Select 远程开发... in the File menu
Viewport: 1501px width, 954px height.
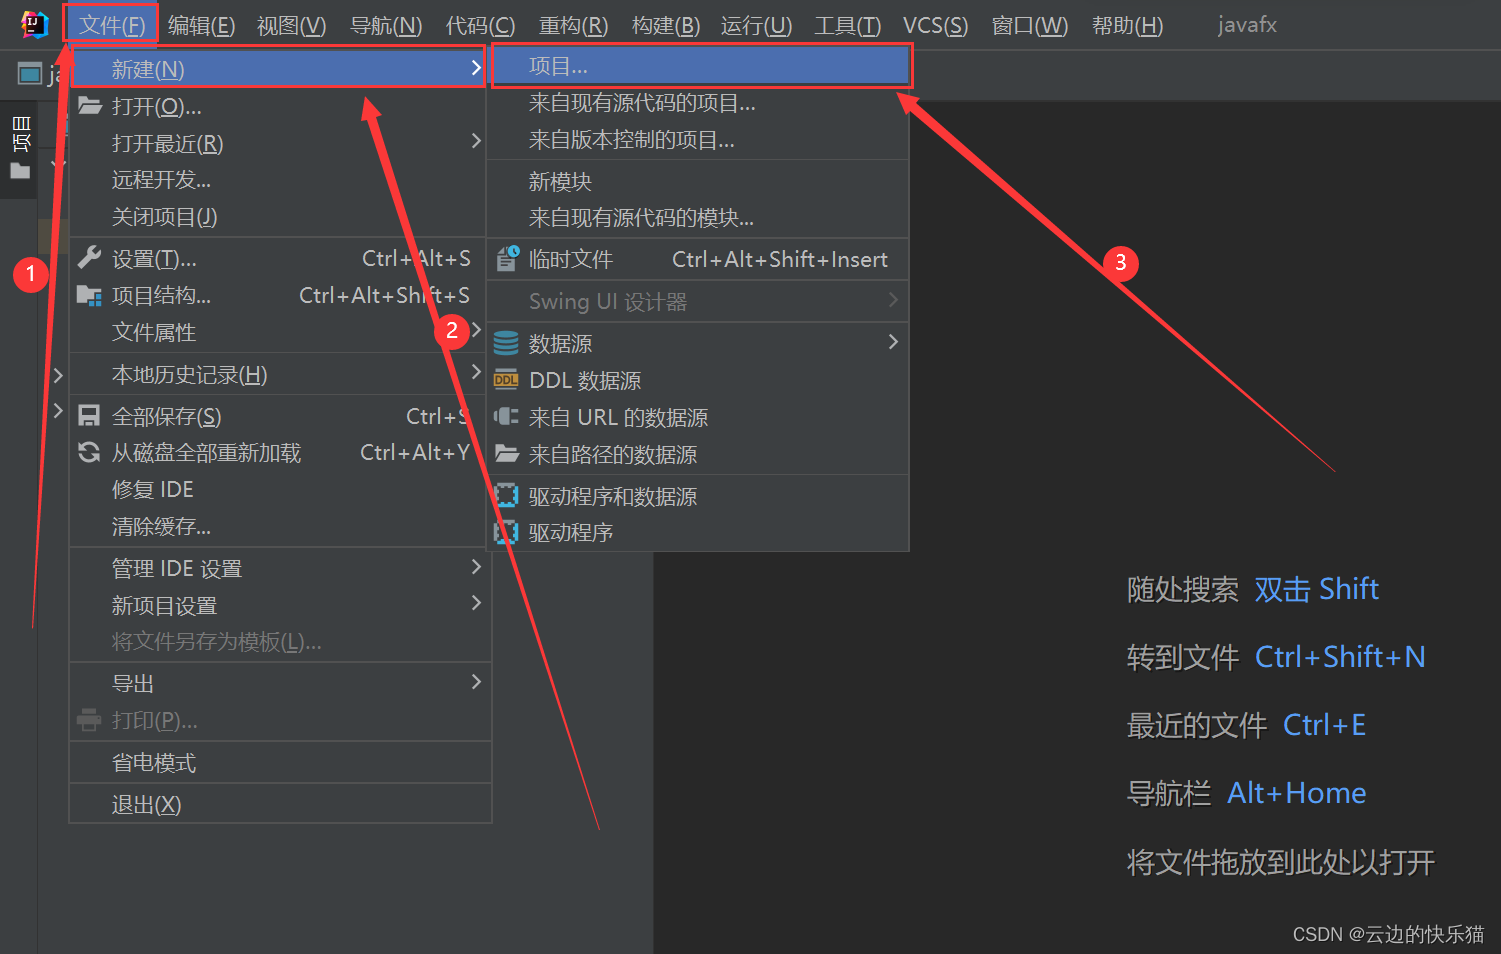point(280,180)
